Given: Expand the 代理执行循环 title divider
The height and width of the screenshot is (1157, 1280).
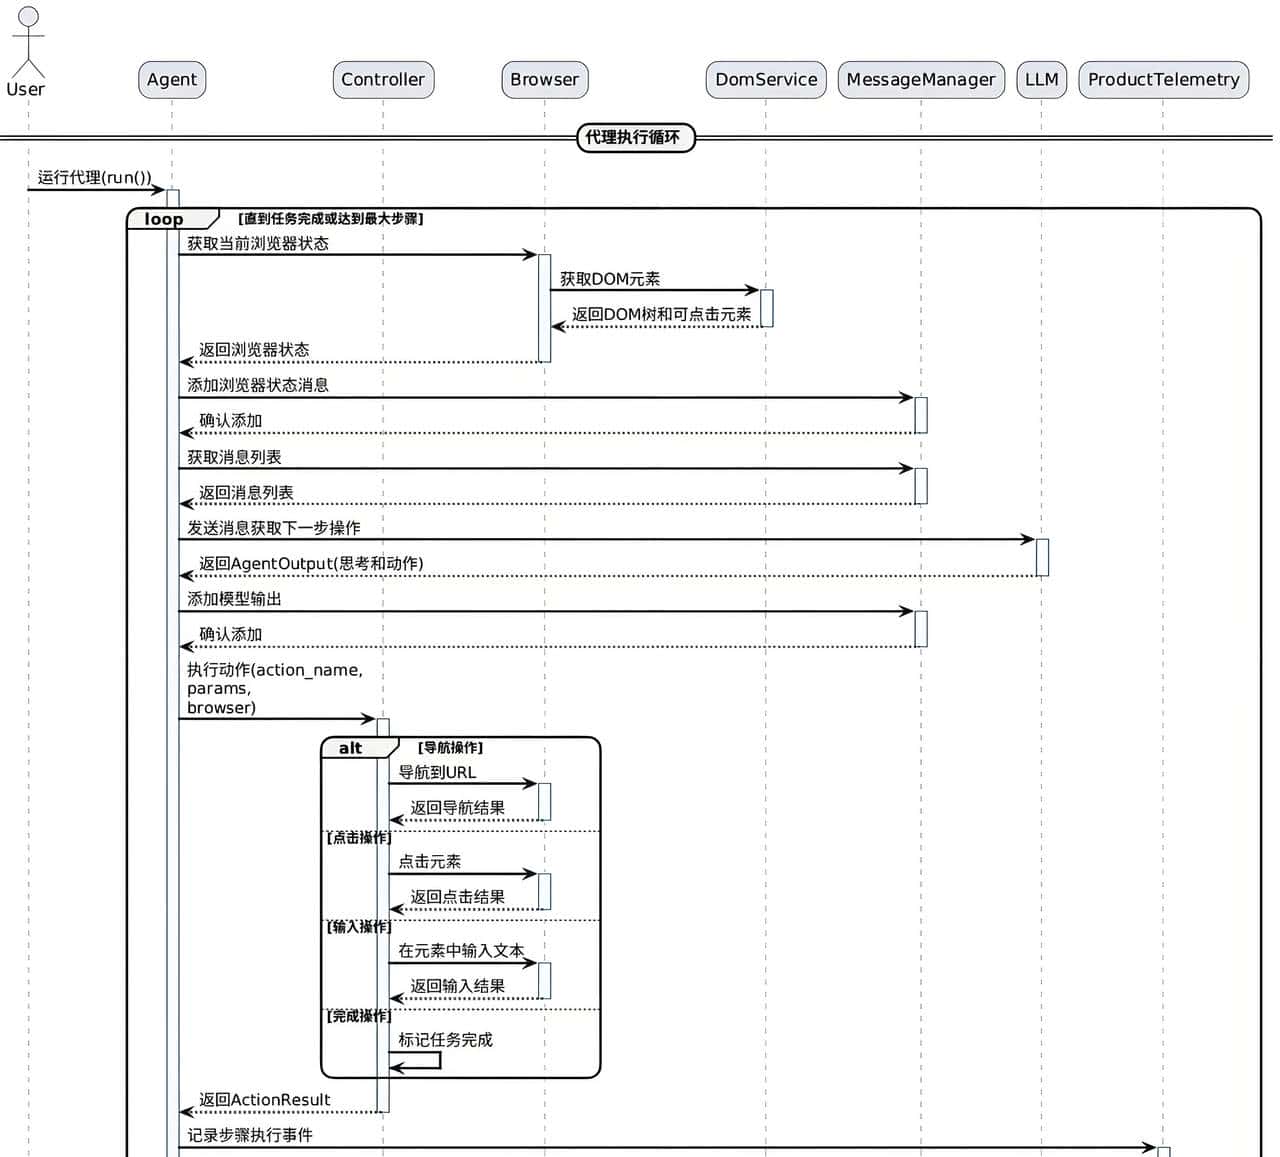Looking at the screenshot, I should 636,138.
